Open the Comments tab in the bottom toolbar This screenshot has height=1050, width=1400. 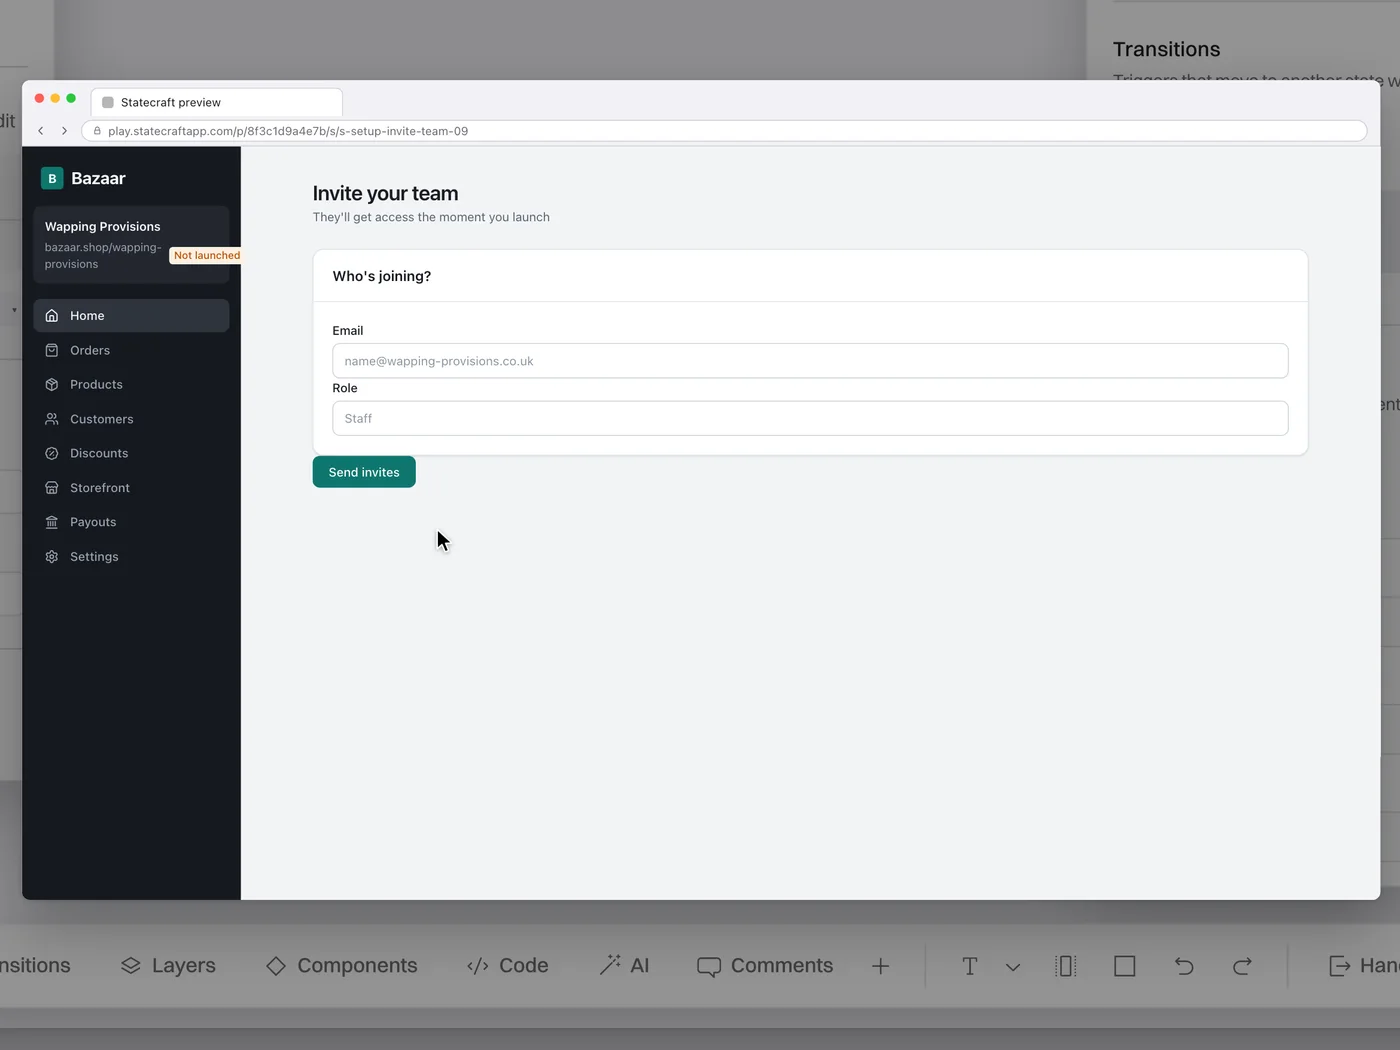click(765, 966)
